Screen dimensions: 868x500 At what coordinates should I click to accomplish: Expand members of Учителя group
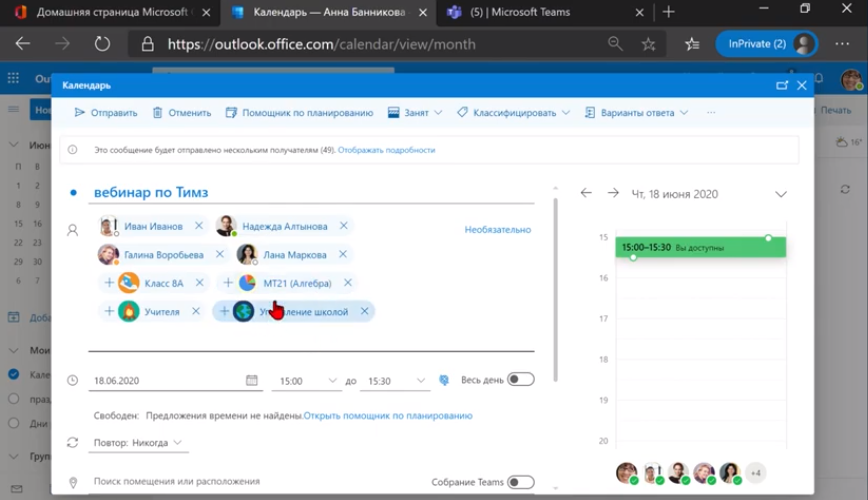tap(109, 311)
